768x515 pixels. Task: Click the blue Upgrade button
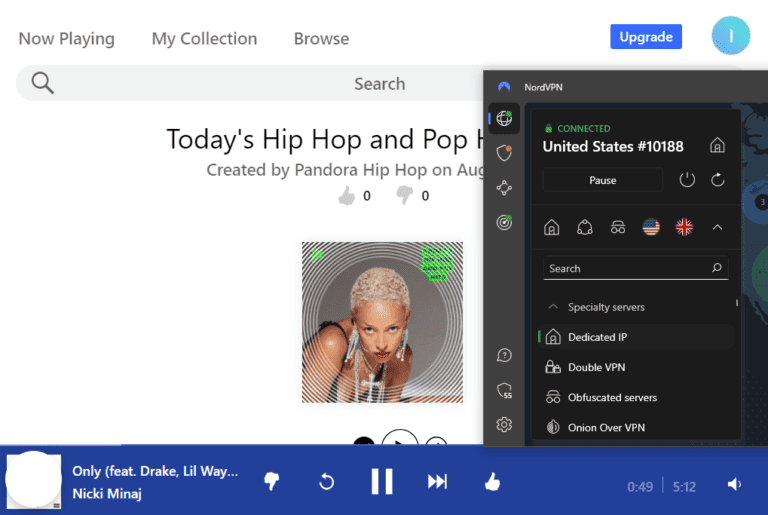click(x=645, y=37)
